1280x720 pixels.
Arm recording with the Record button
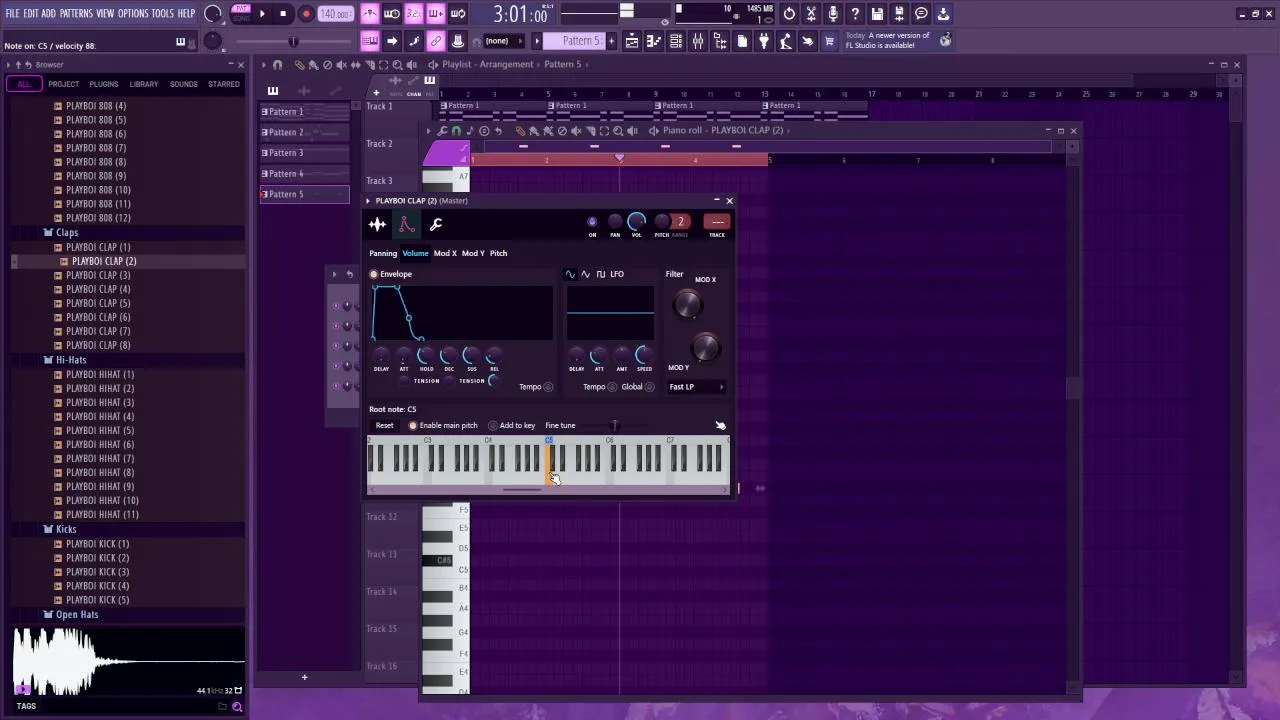point(306,14)
